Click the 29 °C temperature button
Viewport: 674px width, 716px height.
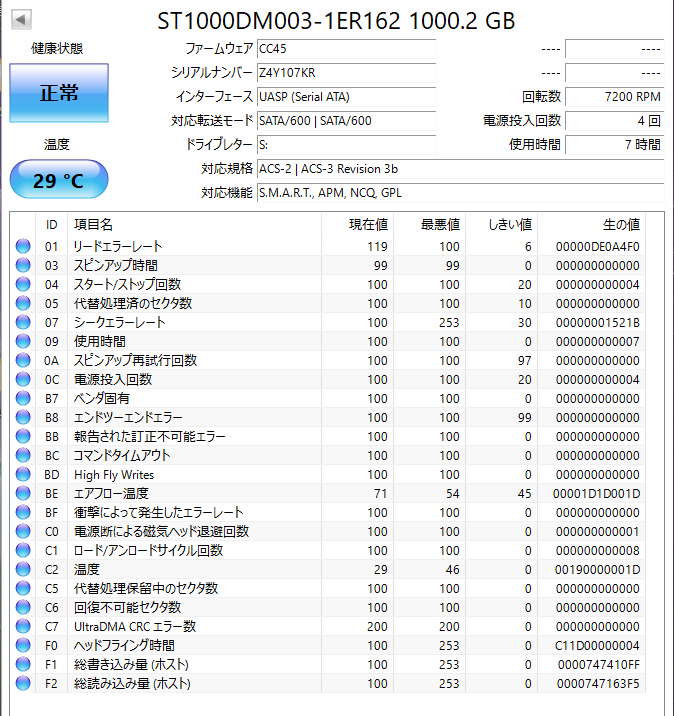pos(59,180)
